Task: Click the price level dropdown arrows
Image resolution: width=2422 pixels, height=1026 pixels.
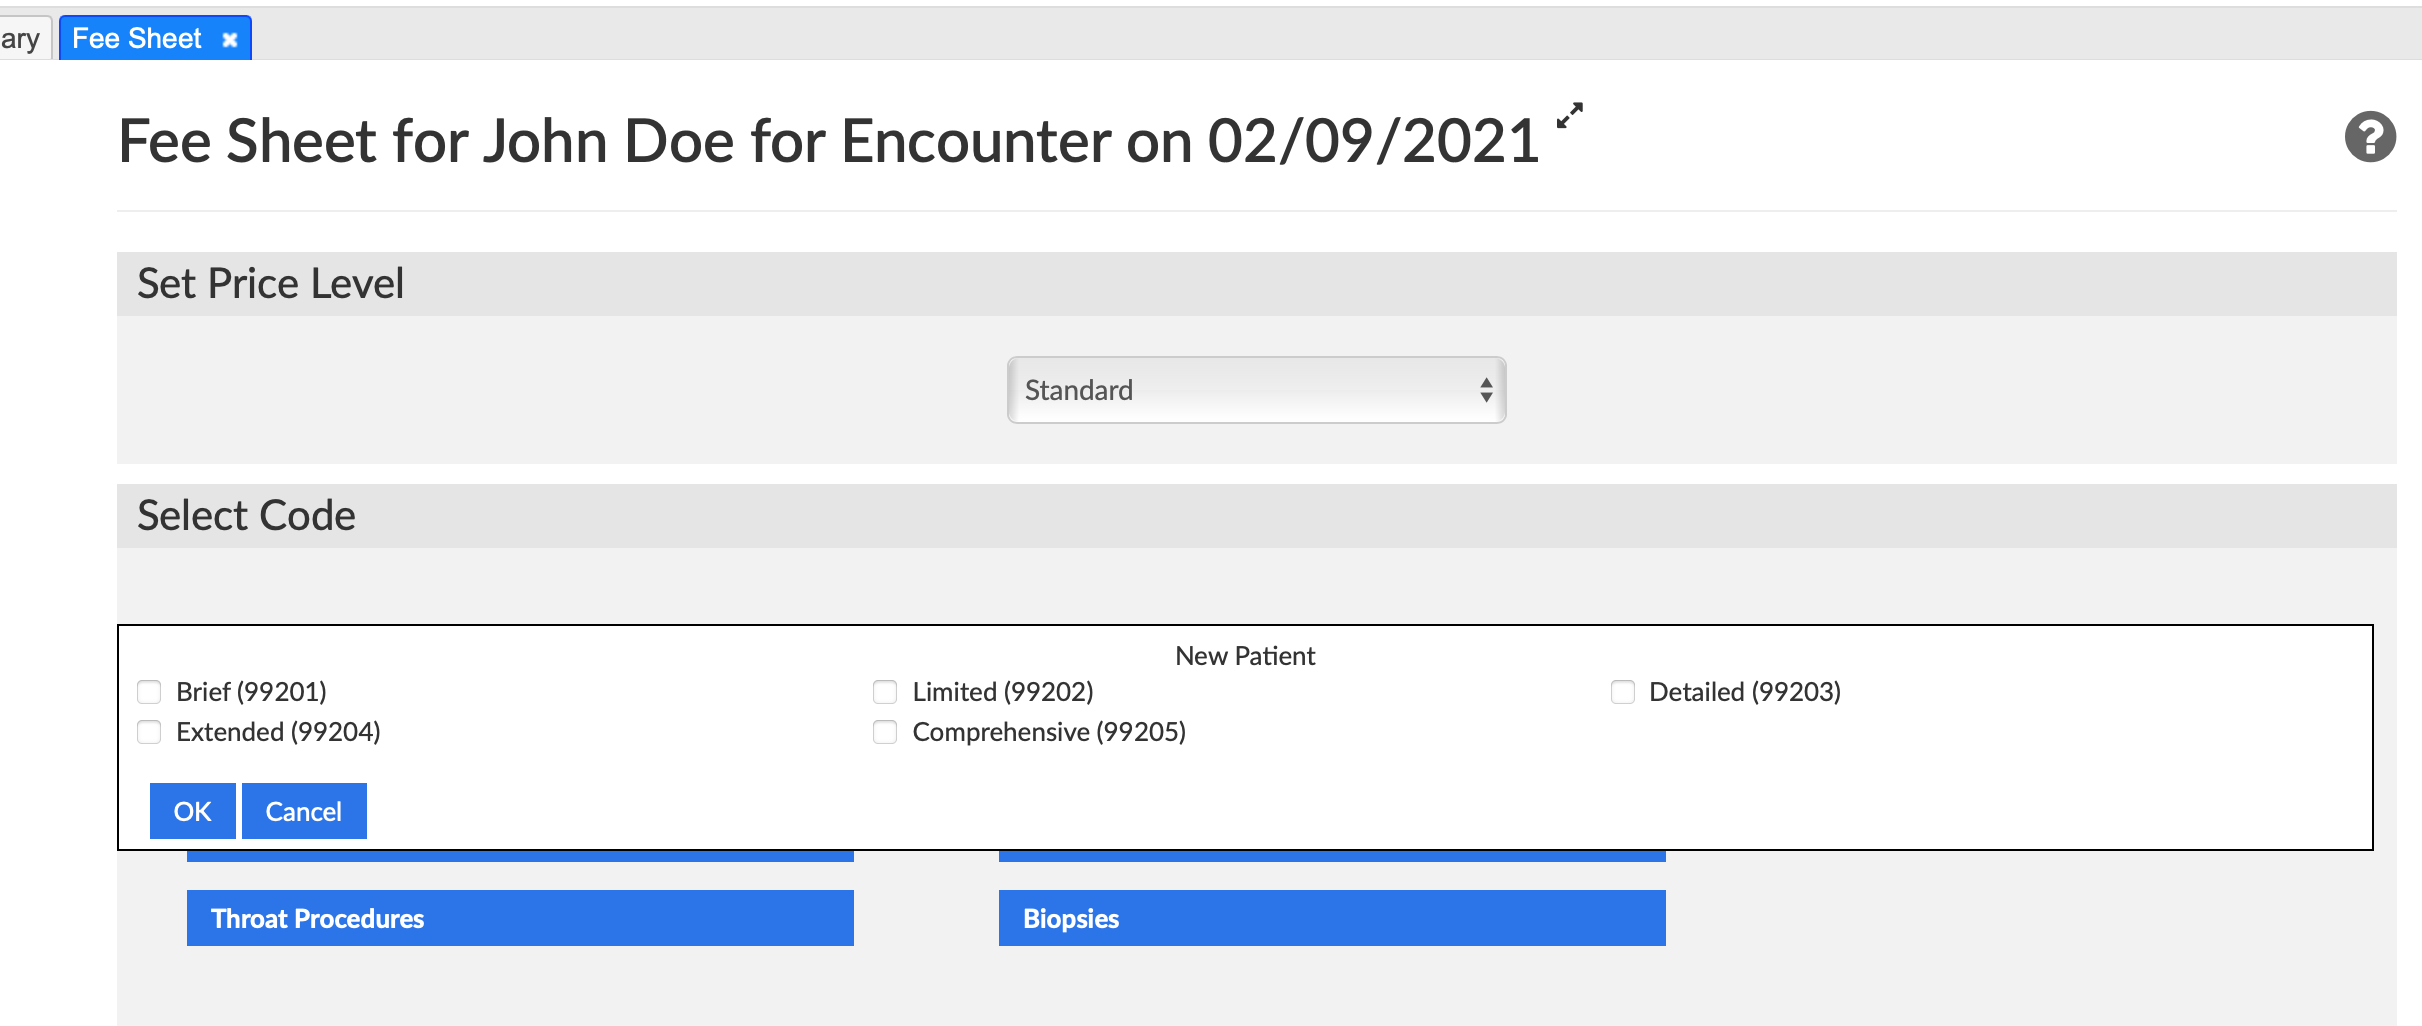Action: 1487,390
